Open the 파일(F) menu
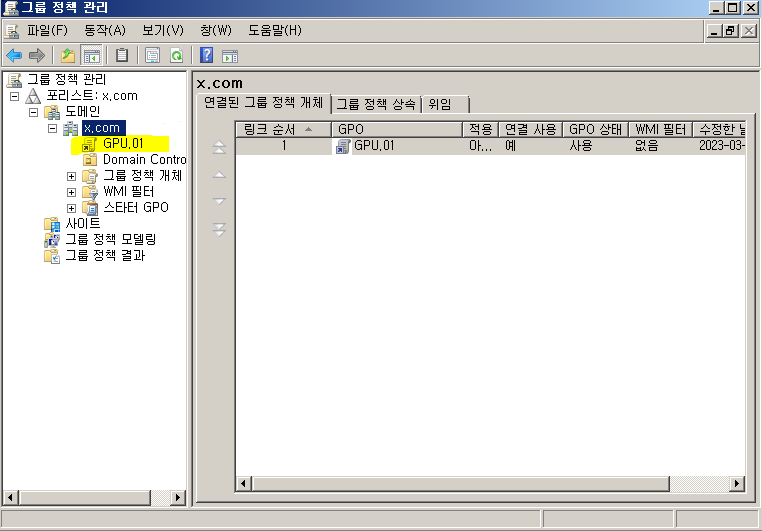This screenshot has height=531, width=762. [x=47, y=31]
